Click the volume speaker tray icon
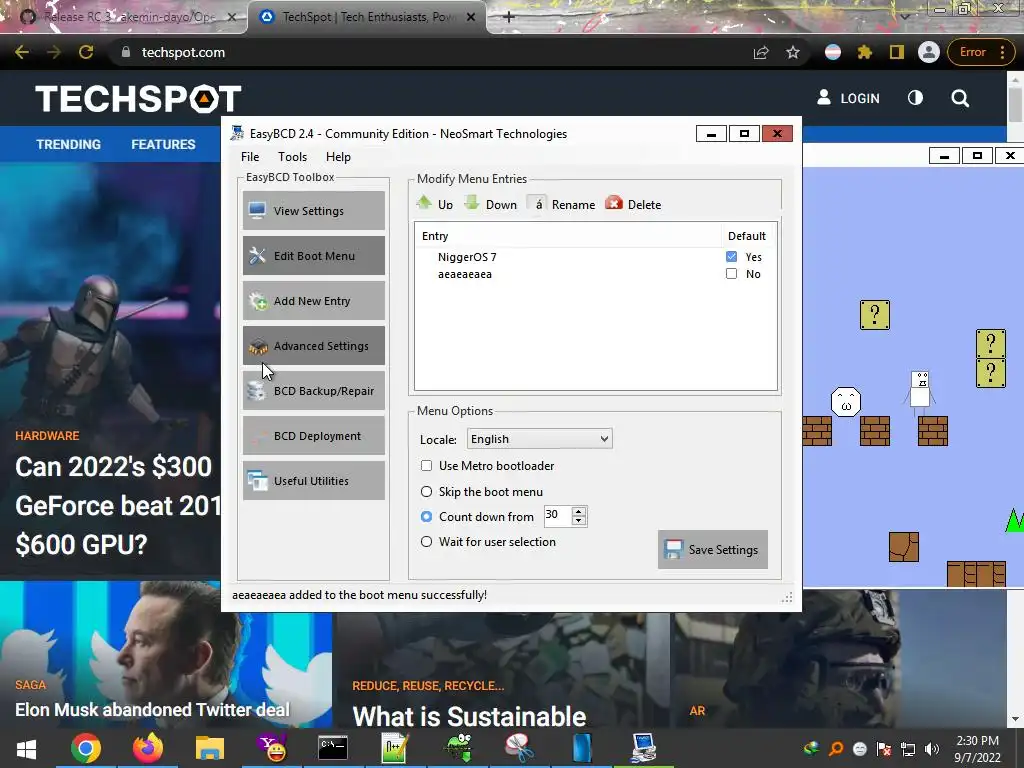This screenshot has height=768, width=1024. [932, 749]
